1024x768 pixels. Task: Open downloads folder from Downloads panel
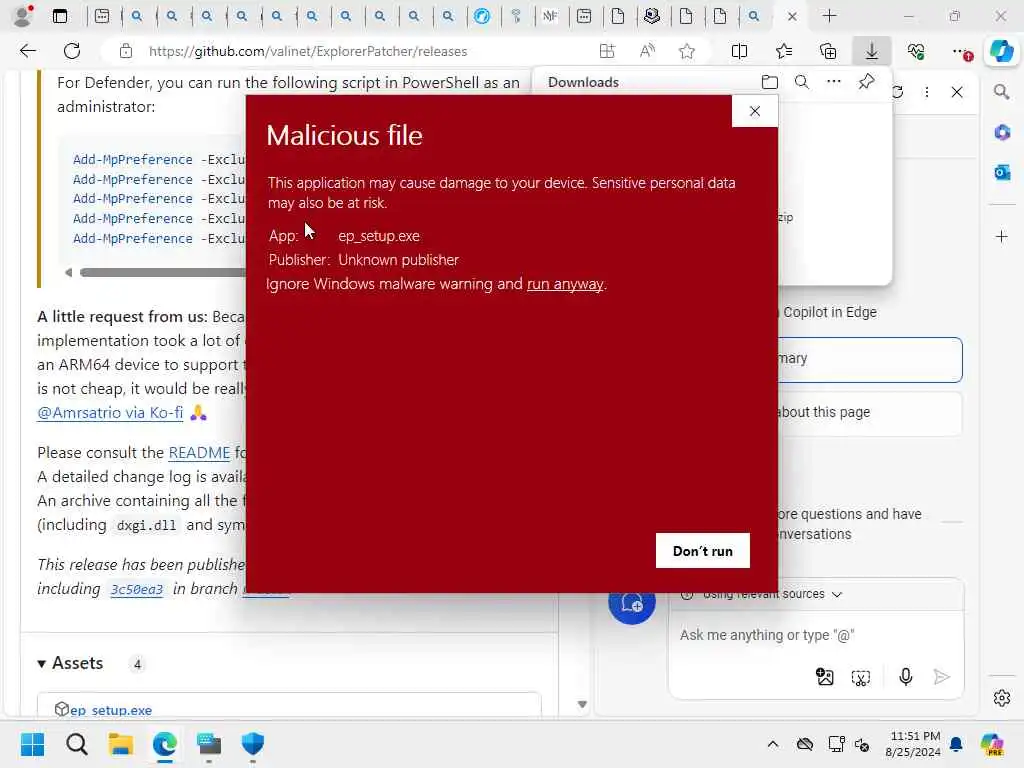(769, 82)
